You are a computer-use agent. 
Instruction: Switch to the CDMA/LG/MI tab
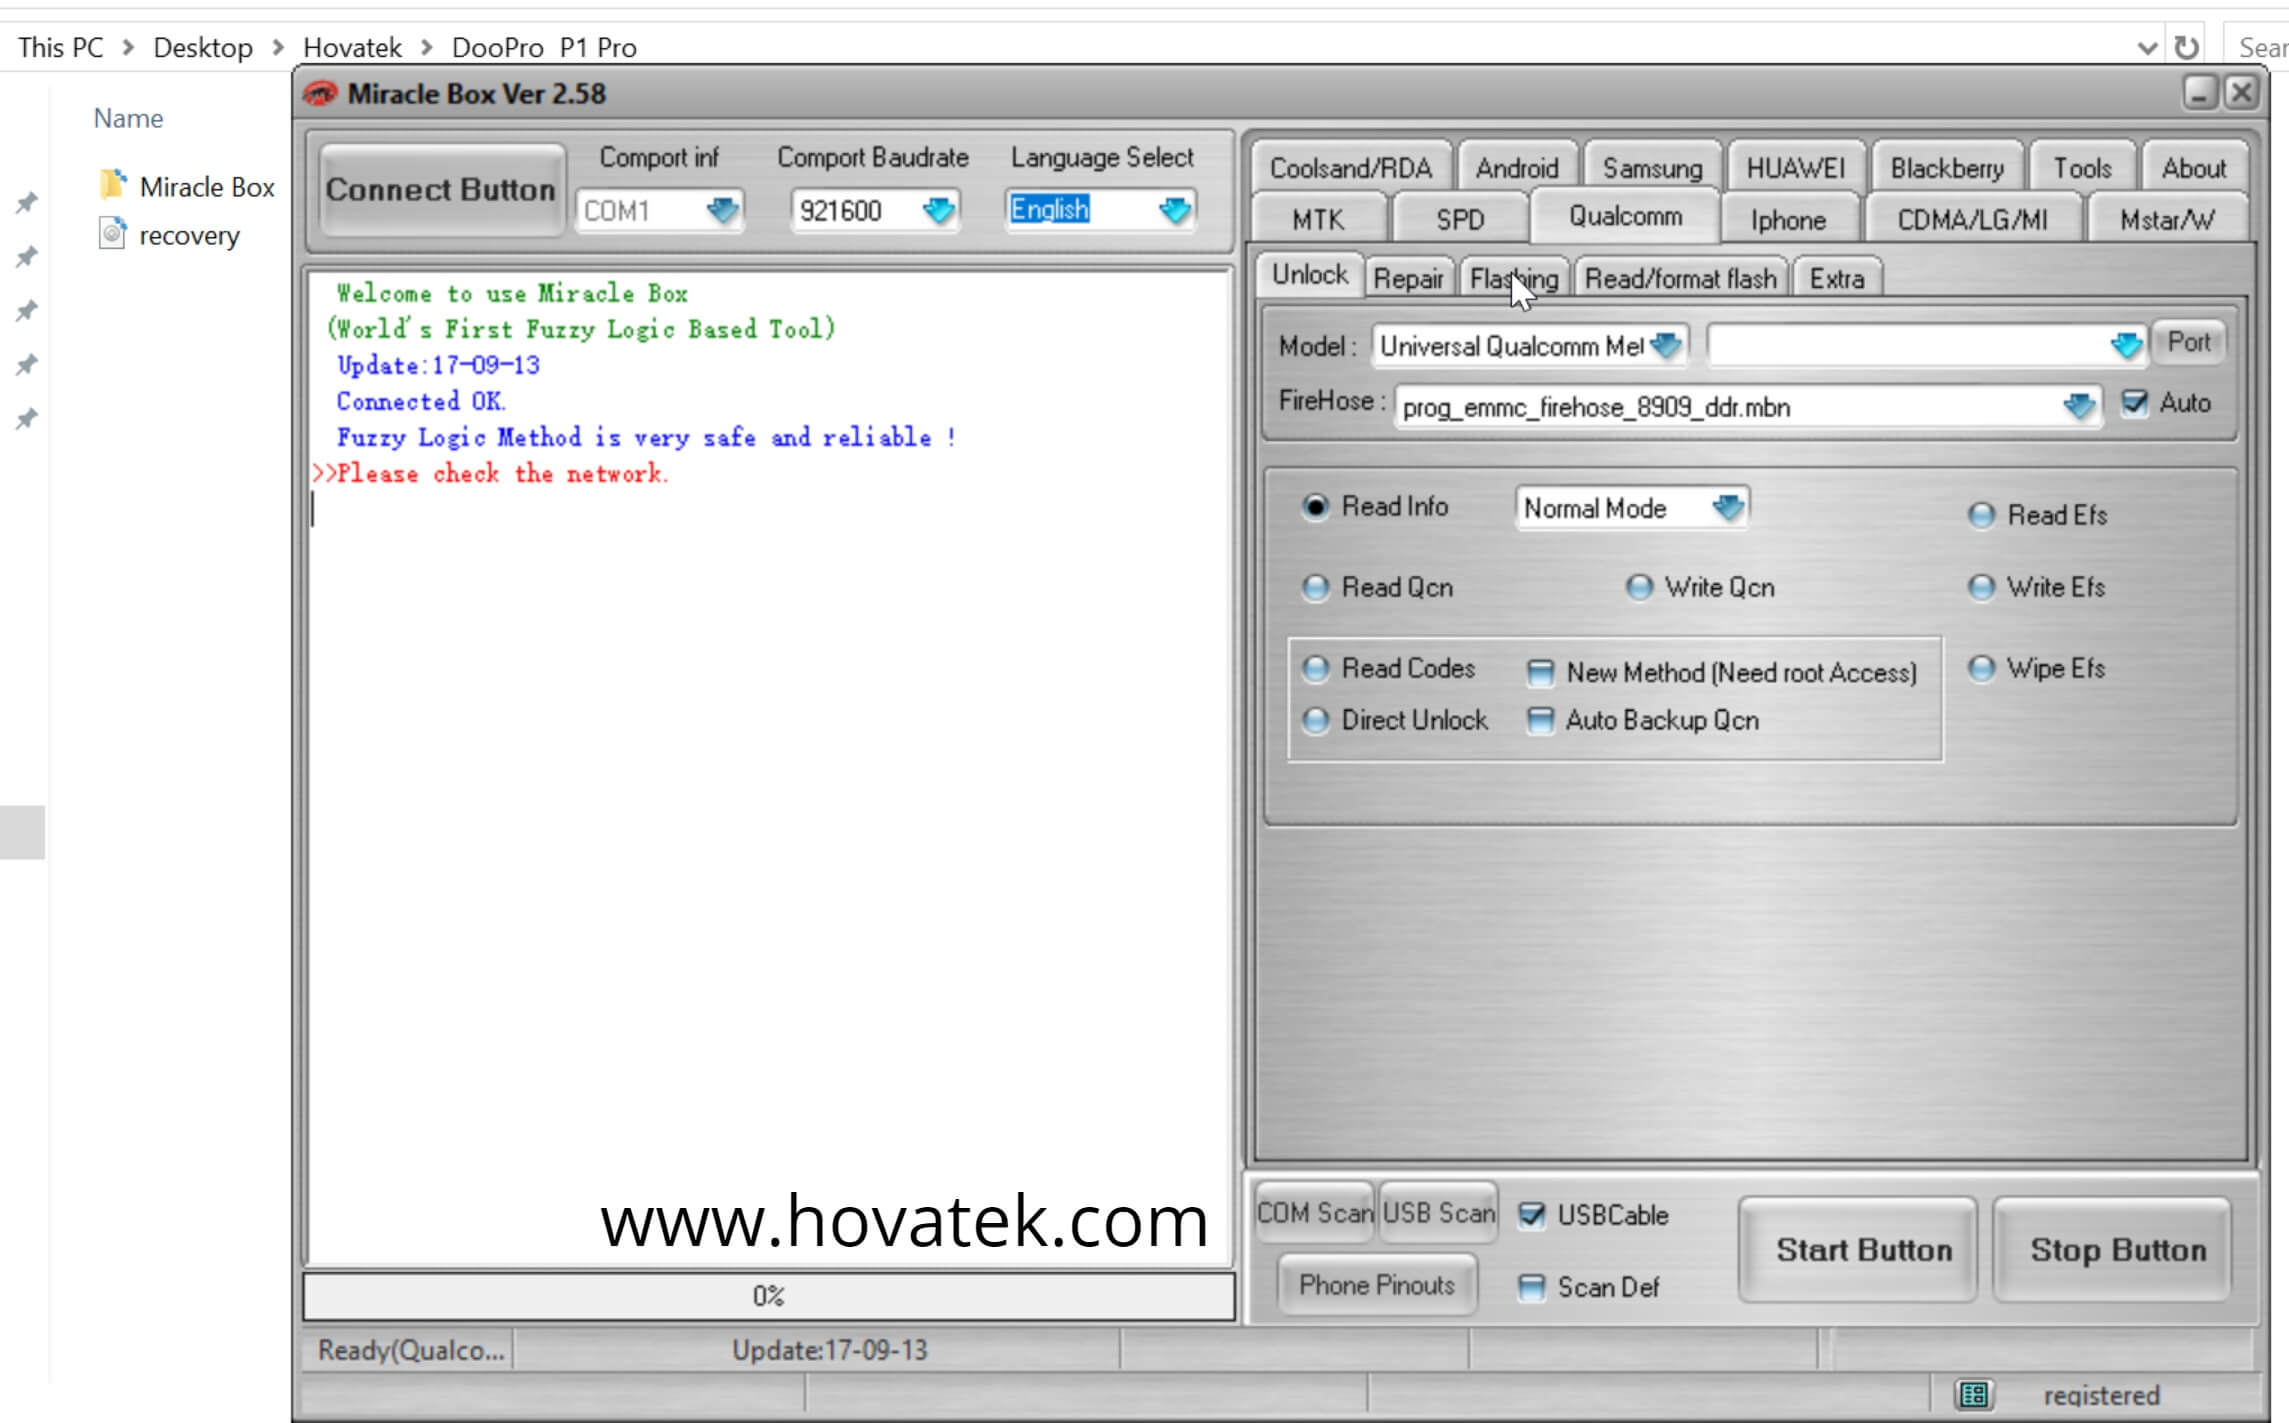pyautogui.click(x=1972, y=219)
